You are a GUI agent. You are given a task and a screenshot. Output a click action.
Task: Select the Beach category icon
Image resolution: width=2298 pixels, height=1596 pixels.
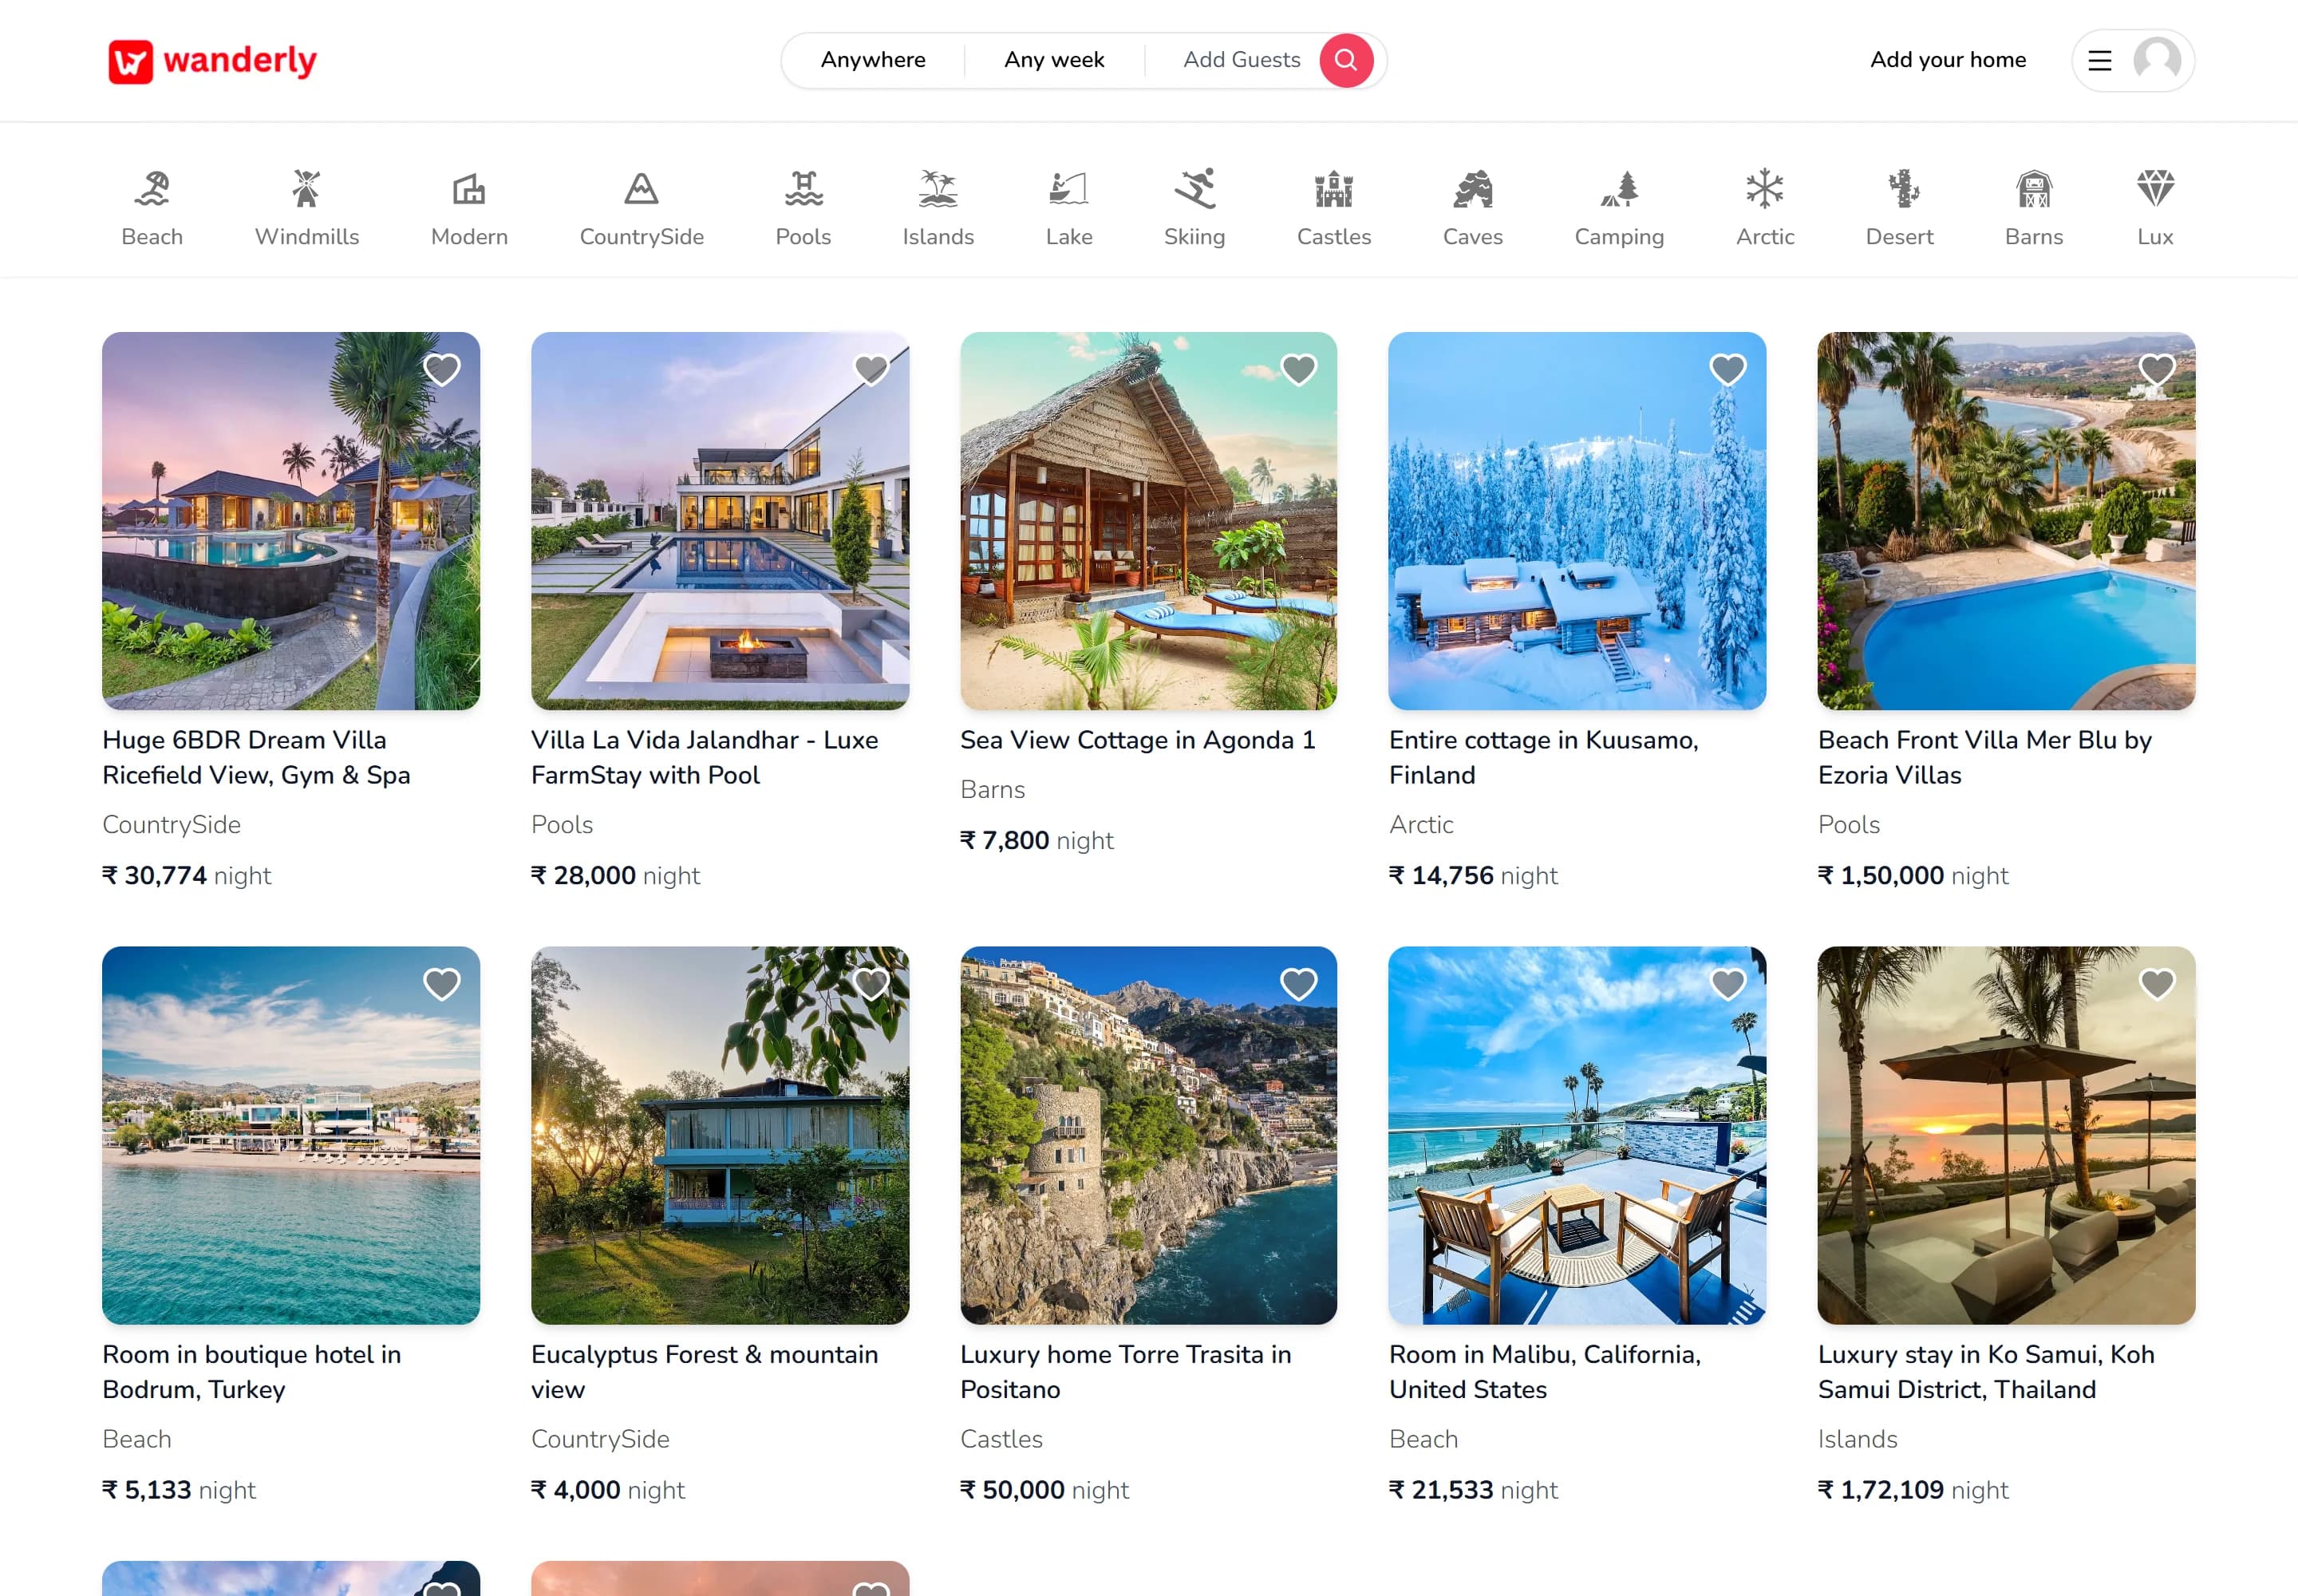click(152, 188)
